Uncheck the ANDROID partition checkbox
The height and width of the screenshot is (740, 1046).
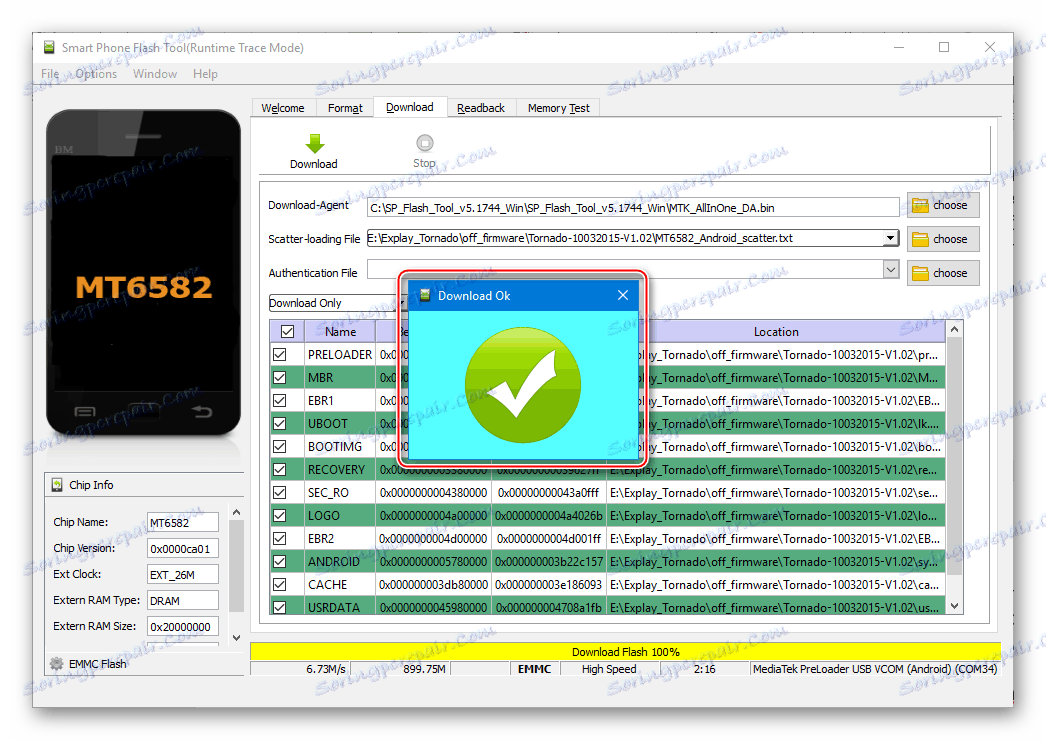(x=280, y=562)
